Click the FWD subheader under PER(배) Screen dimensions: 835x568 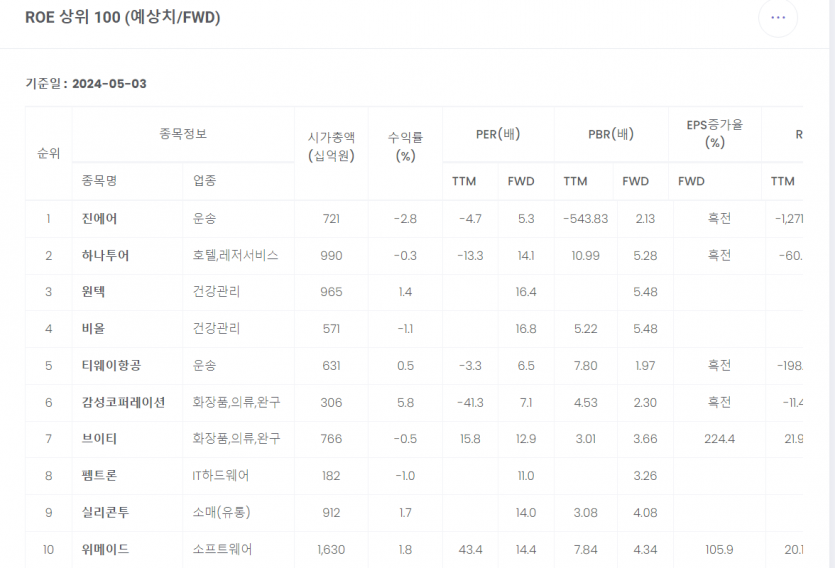point(521,182)
